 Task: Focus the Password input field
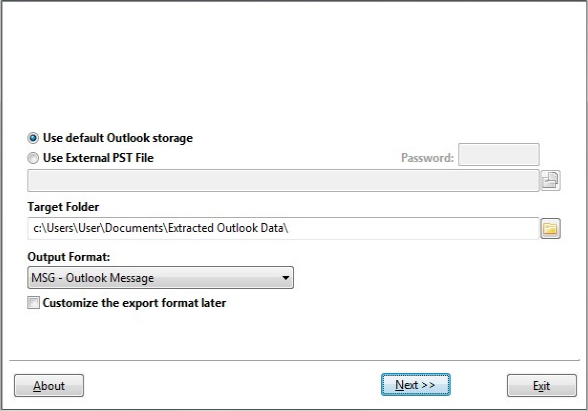point(499,154)
